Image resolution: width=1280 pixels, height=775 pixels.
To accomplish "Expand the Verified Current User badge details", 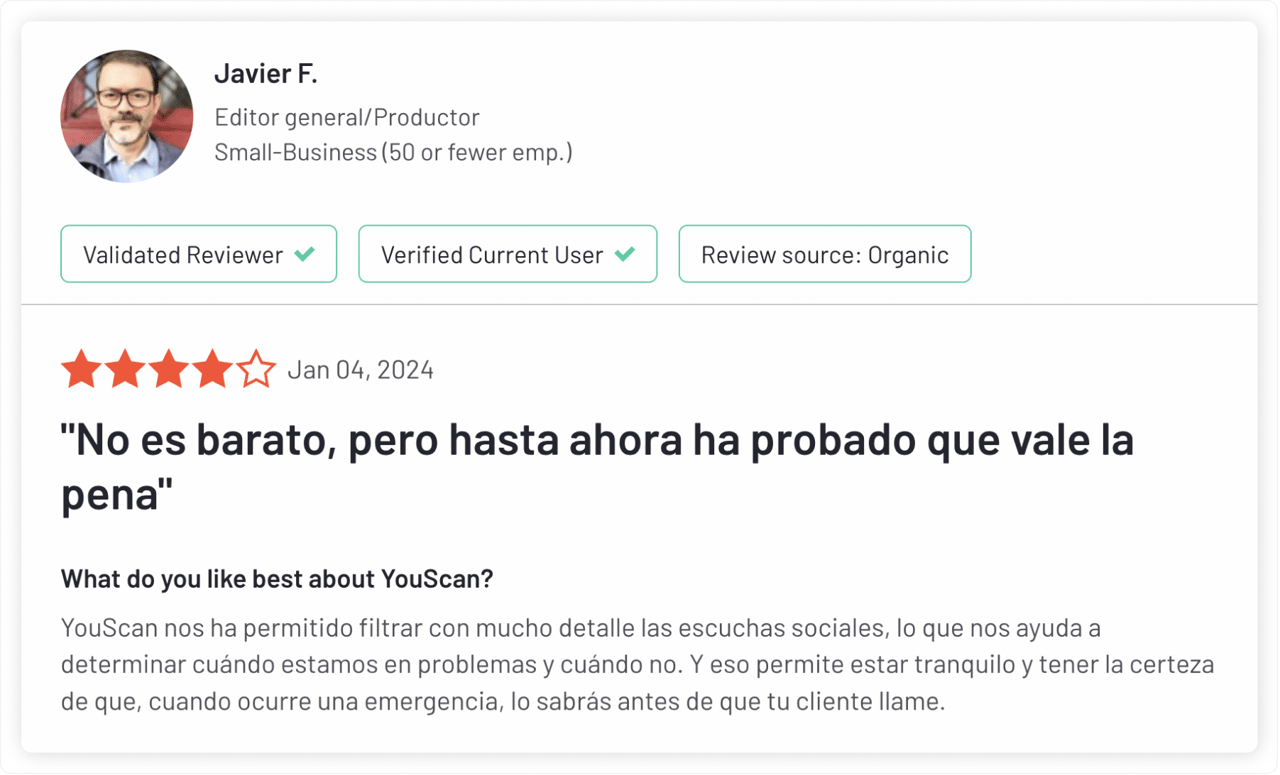I will [507, 254].
